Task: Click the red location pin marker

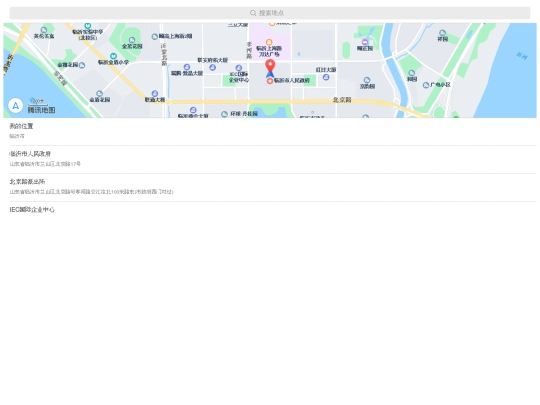Action: click(x=270, y=66)
